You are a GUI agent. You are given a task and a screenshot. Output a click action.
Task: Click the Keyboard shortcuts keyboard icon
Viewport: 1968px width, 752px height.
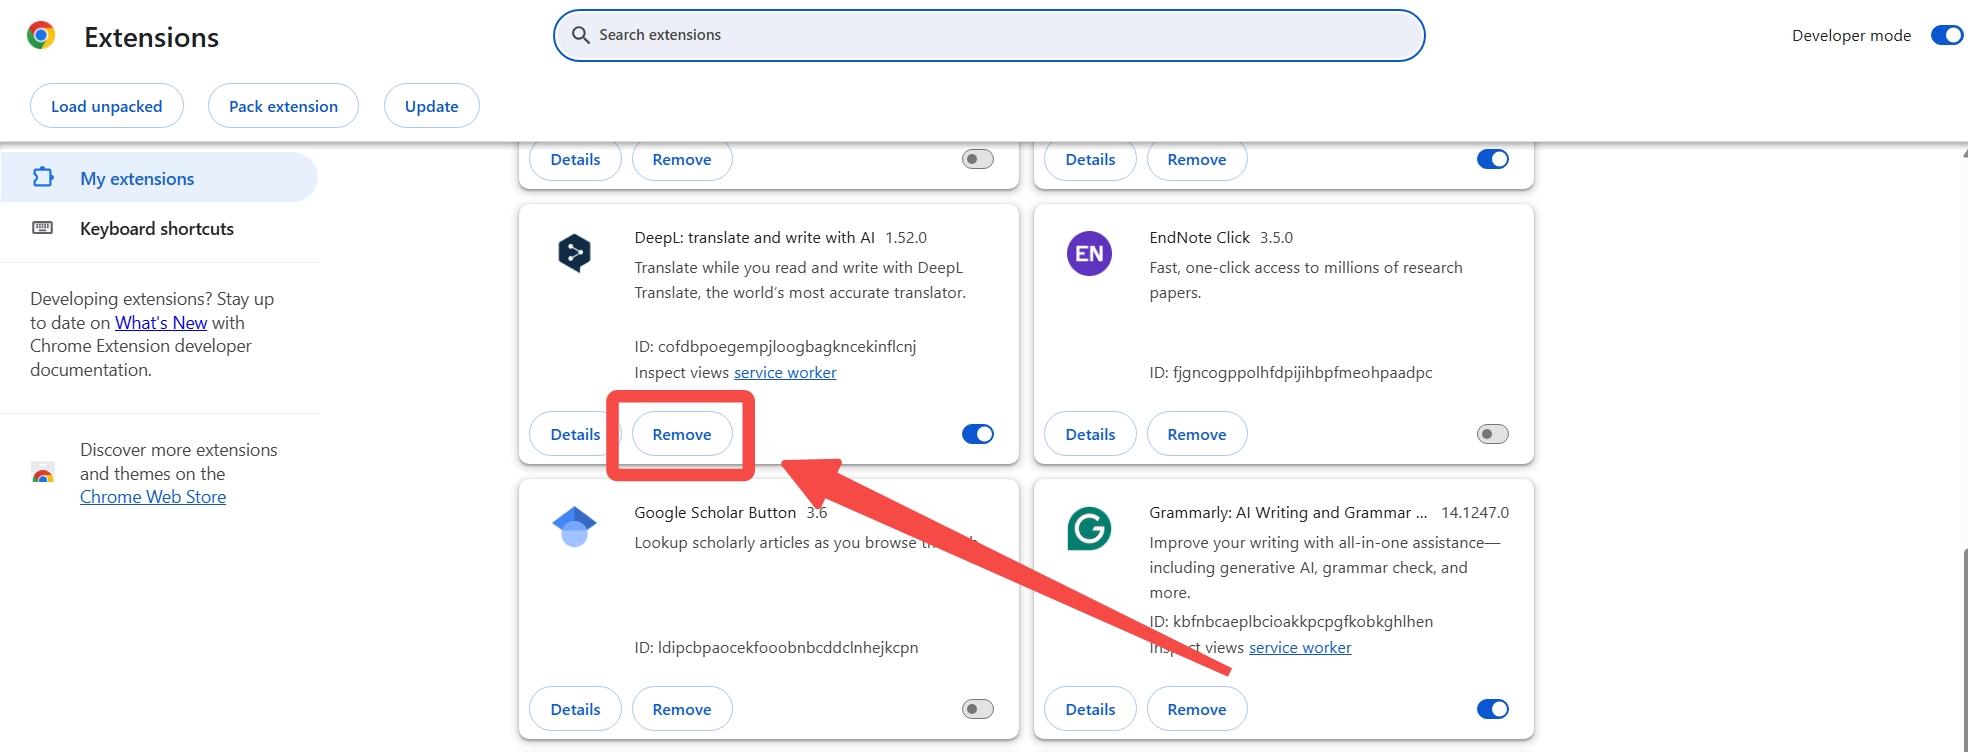(x=43, y=228)
